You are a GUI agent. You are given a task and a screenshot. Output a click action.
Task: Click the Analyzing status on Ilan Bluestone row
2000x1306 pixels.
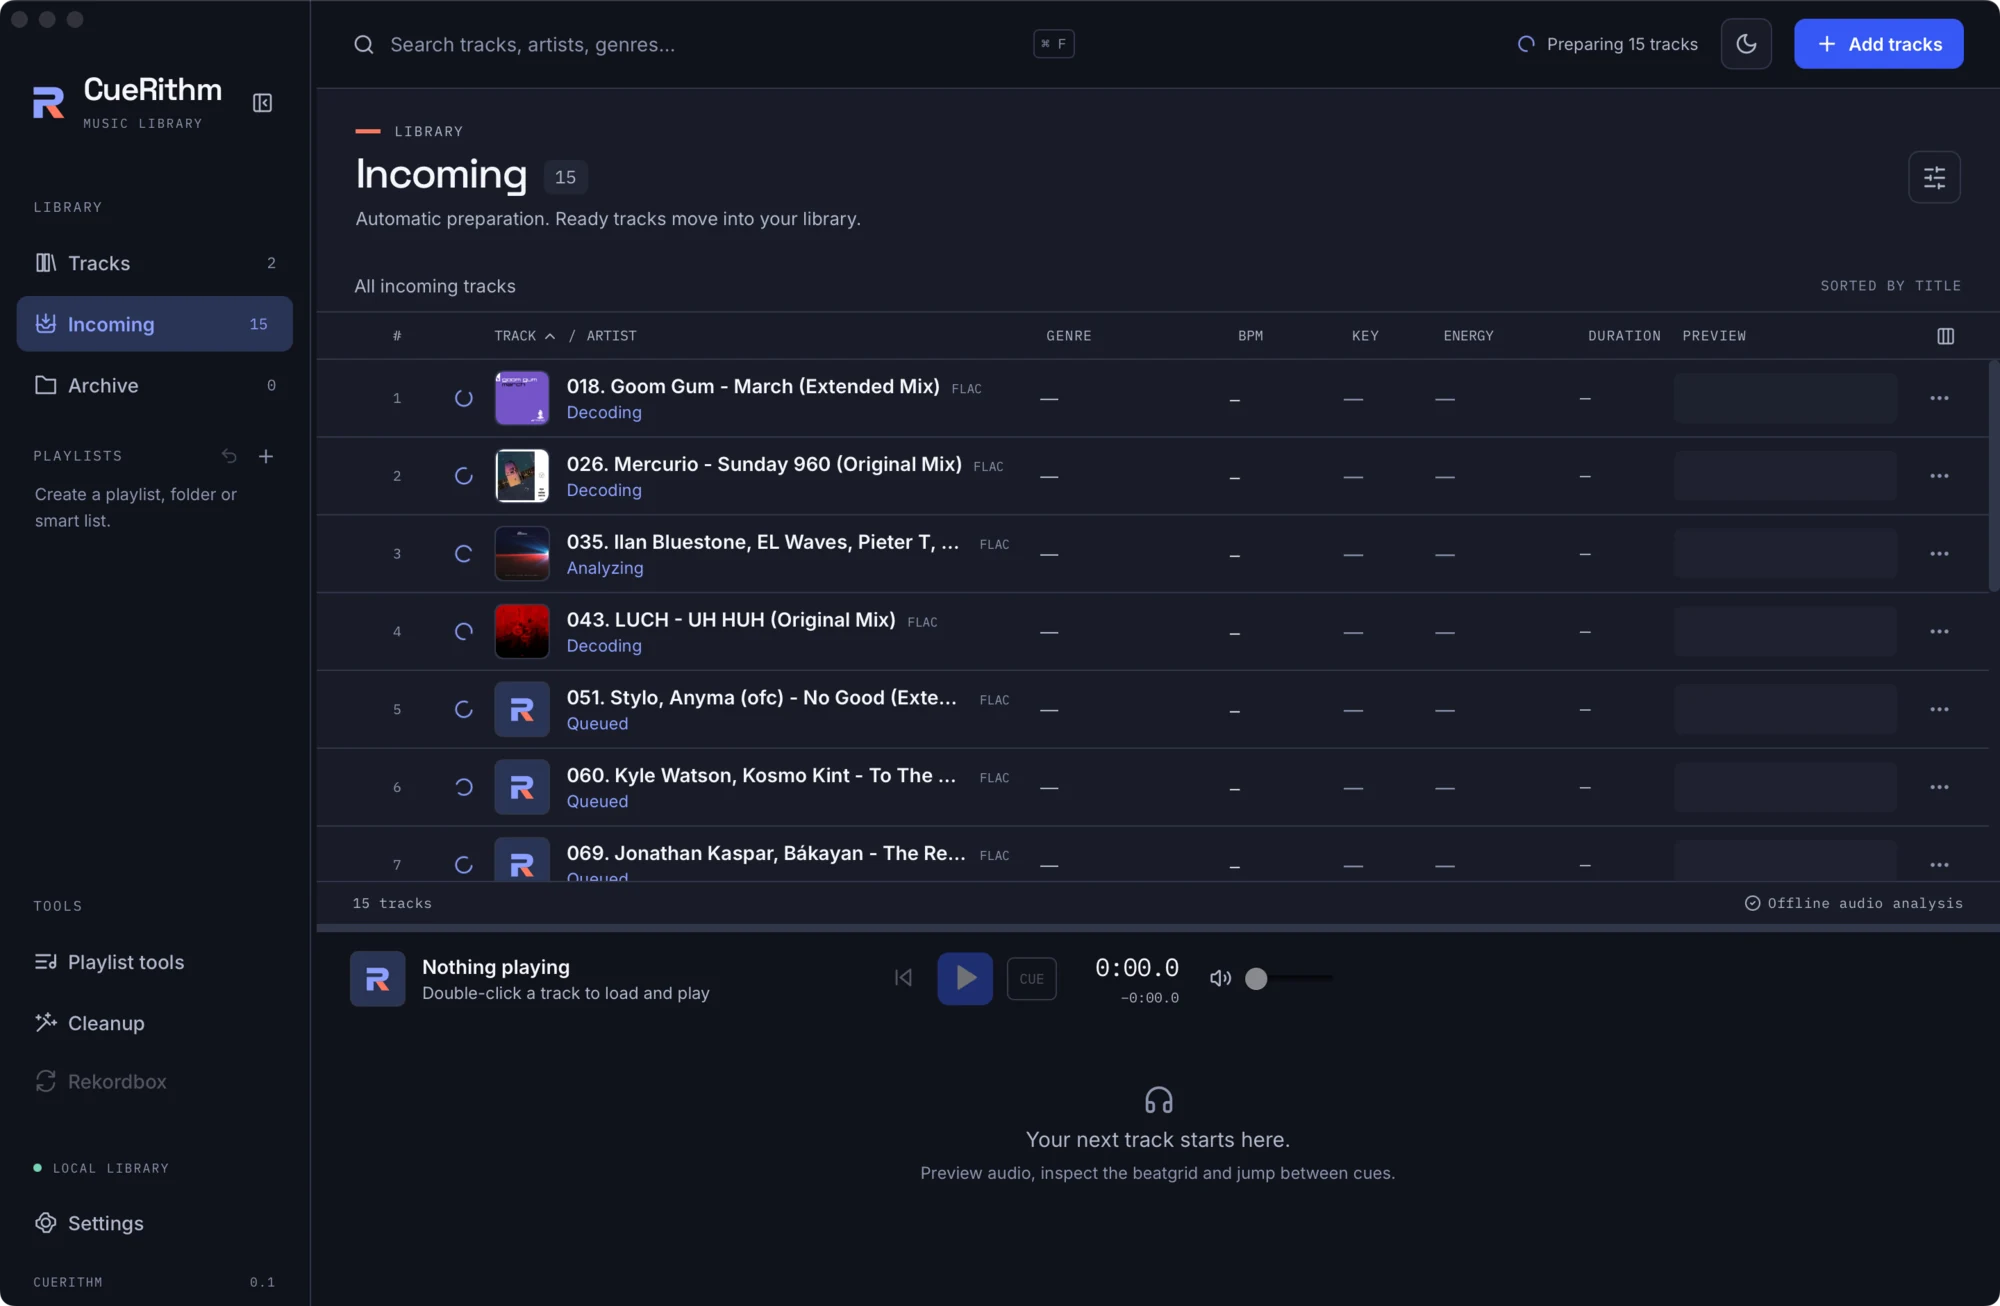pos(605,568)
